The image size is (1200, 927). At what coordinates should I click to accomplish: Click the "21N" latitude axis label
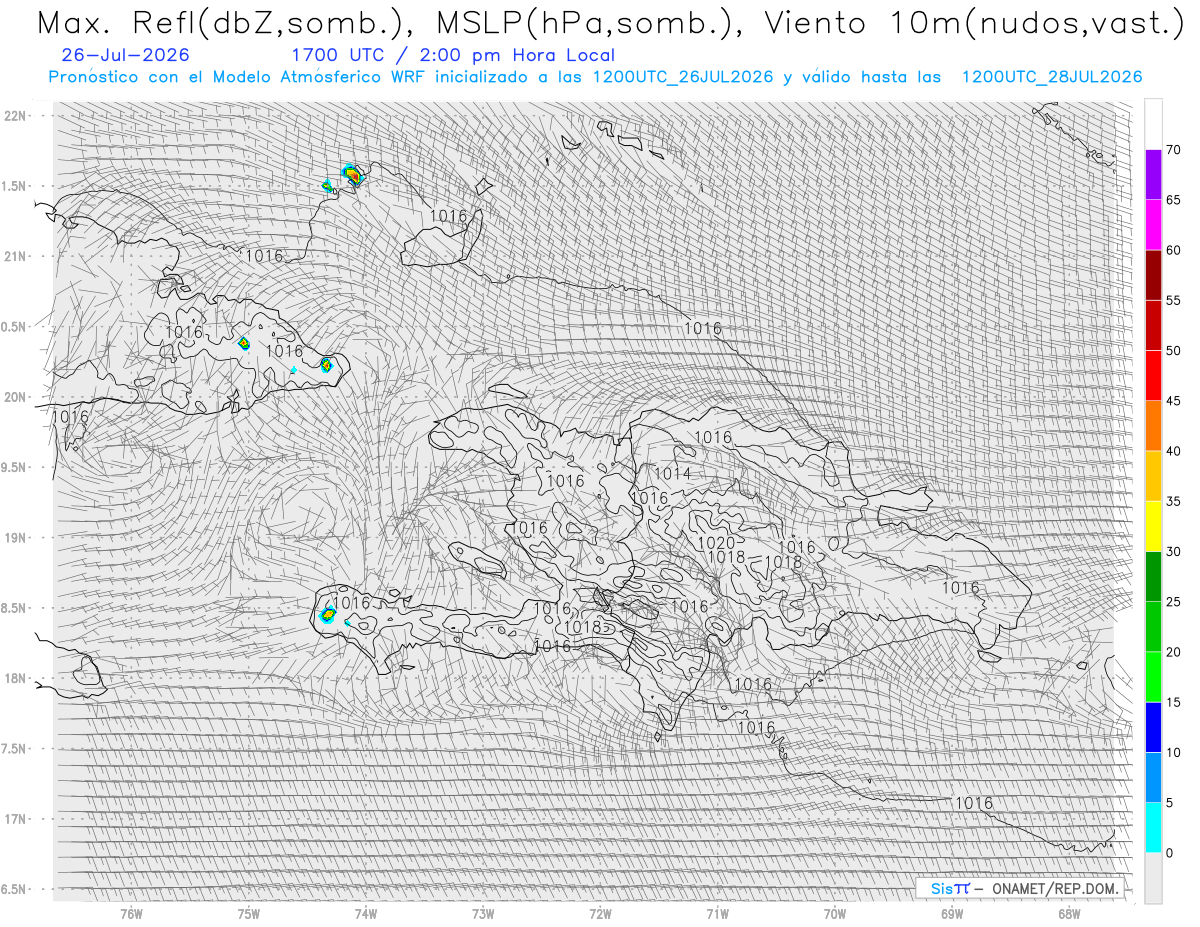coord(16,257)
